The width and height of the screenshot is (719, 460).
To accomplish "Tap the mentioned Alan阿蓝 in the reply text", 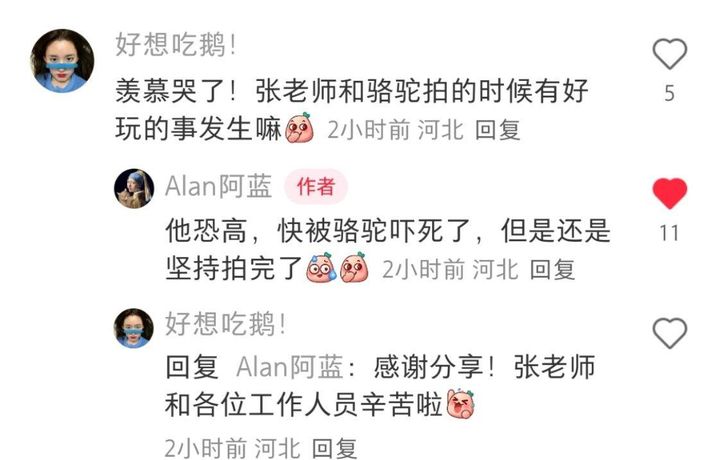I will pos(290,367).
